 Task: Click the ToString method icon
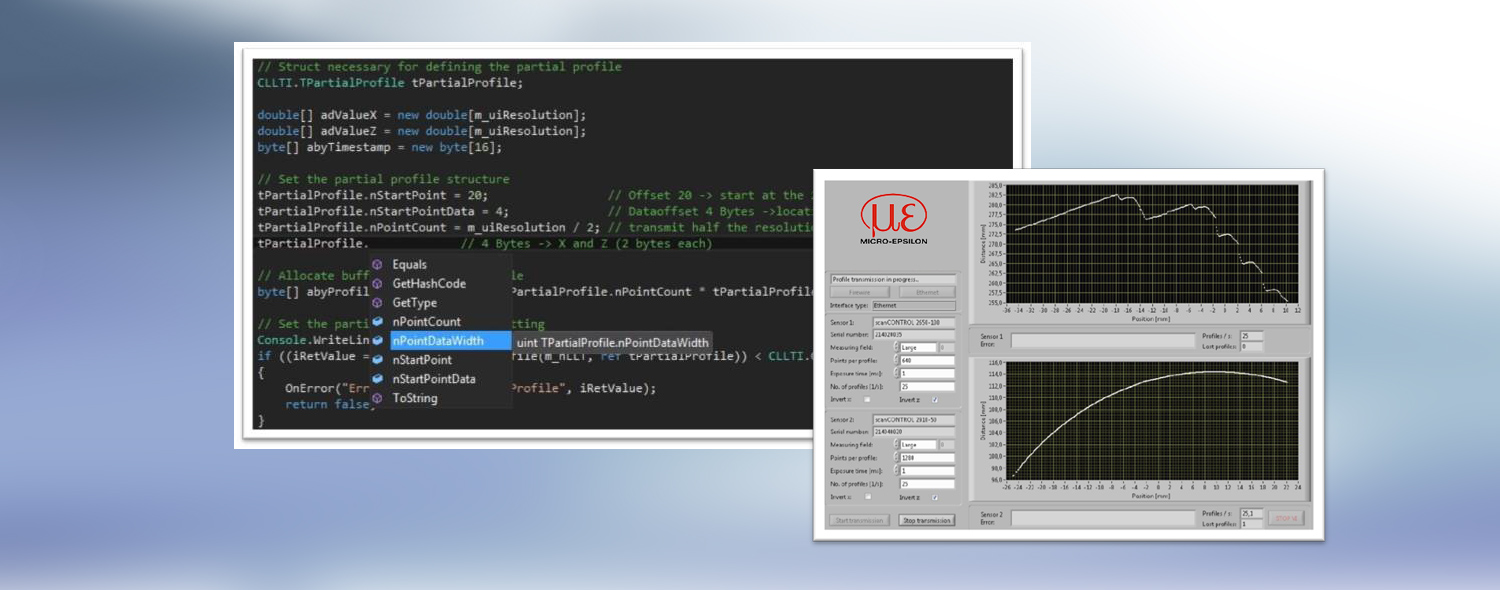[x=377, y=398]
